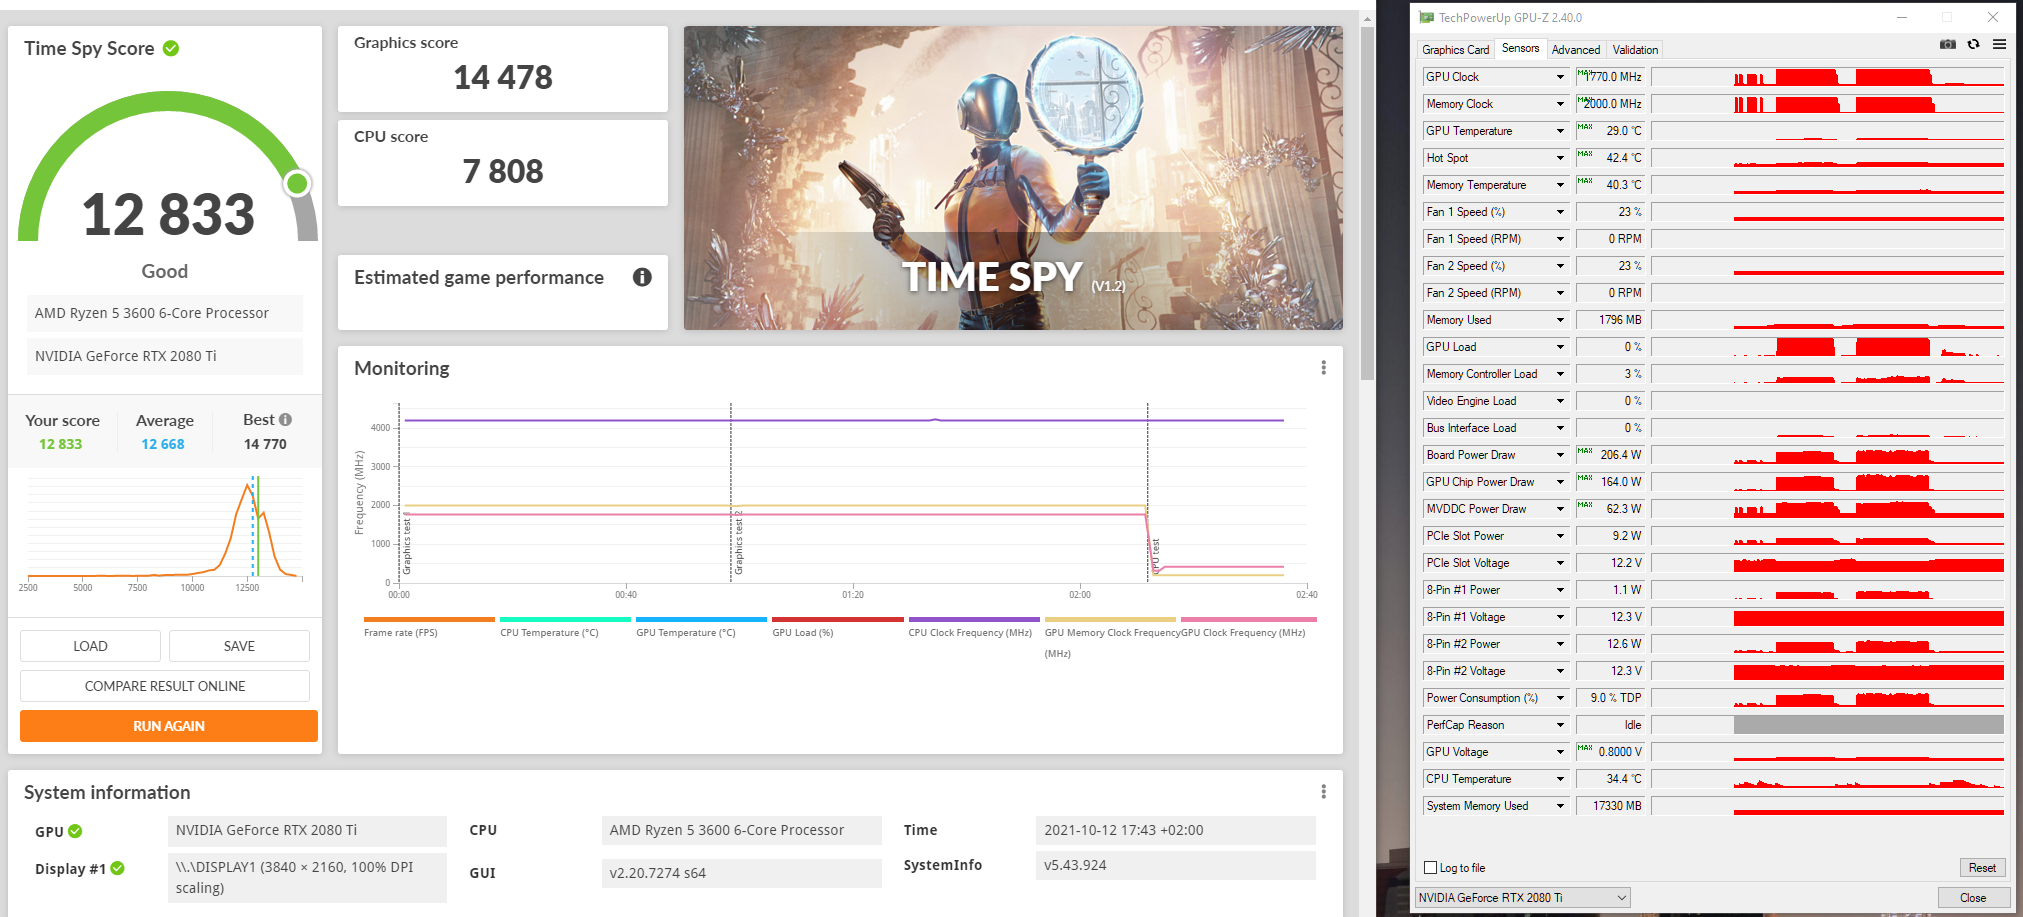Screen dimensions: 2023x917
Task: Click the Power Consumption value 9.0 % TDP
Action: [1616, 698]
